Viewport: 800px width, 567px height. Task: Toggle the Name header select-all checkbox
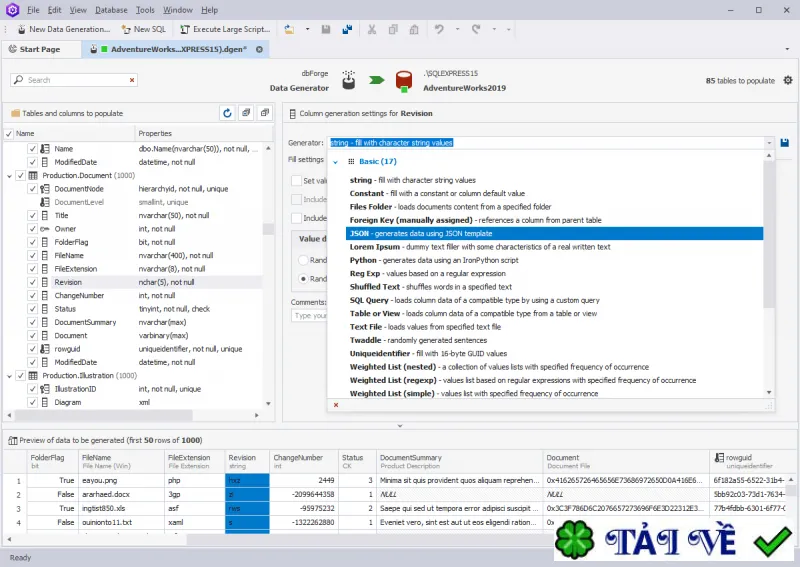point(9,134)
